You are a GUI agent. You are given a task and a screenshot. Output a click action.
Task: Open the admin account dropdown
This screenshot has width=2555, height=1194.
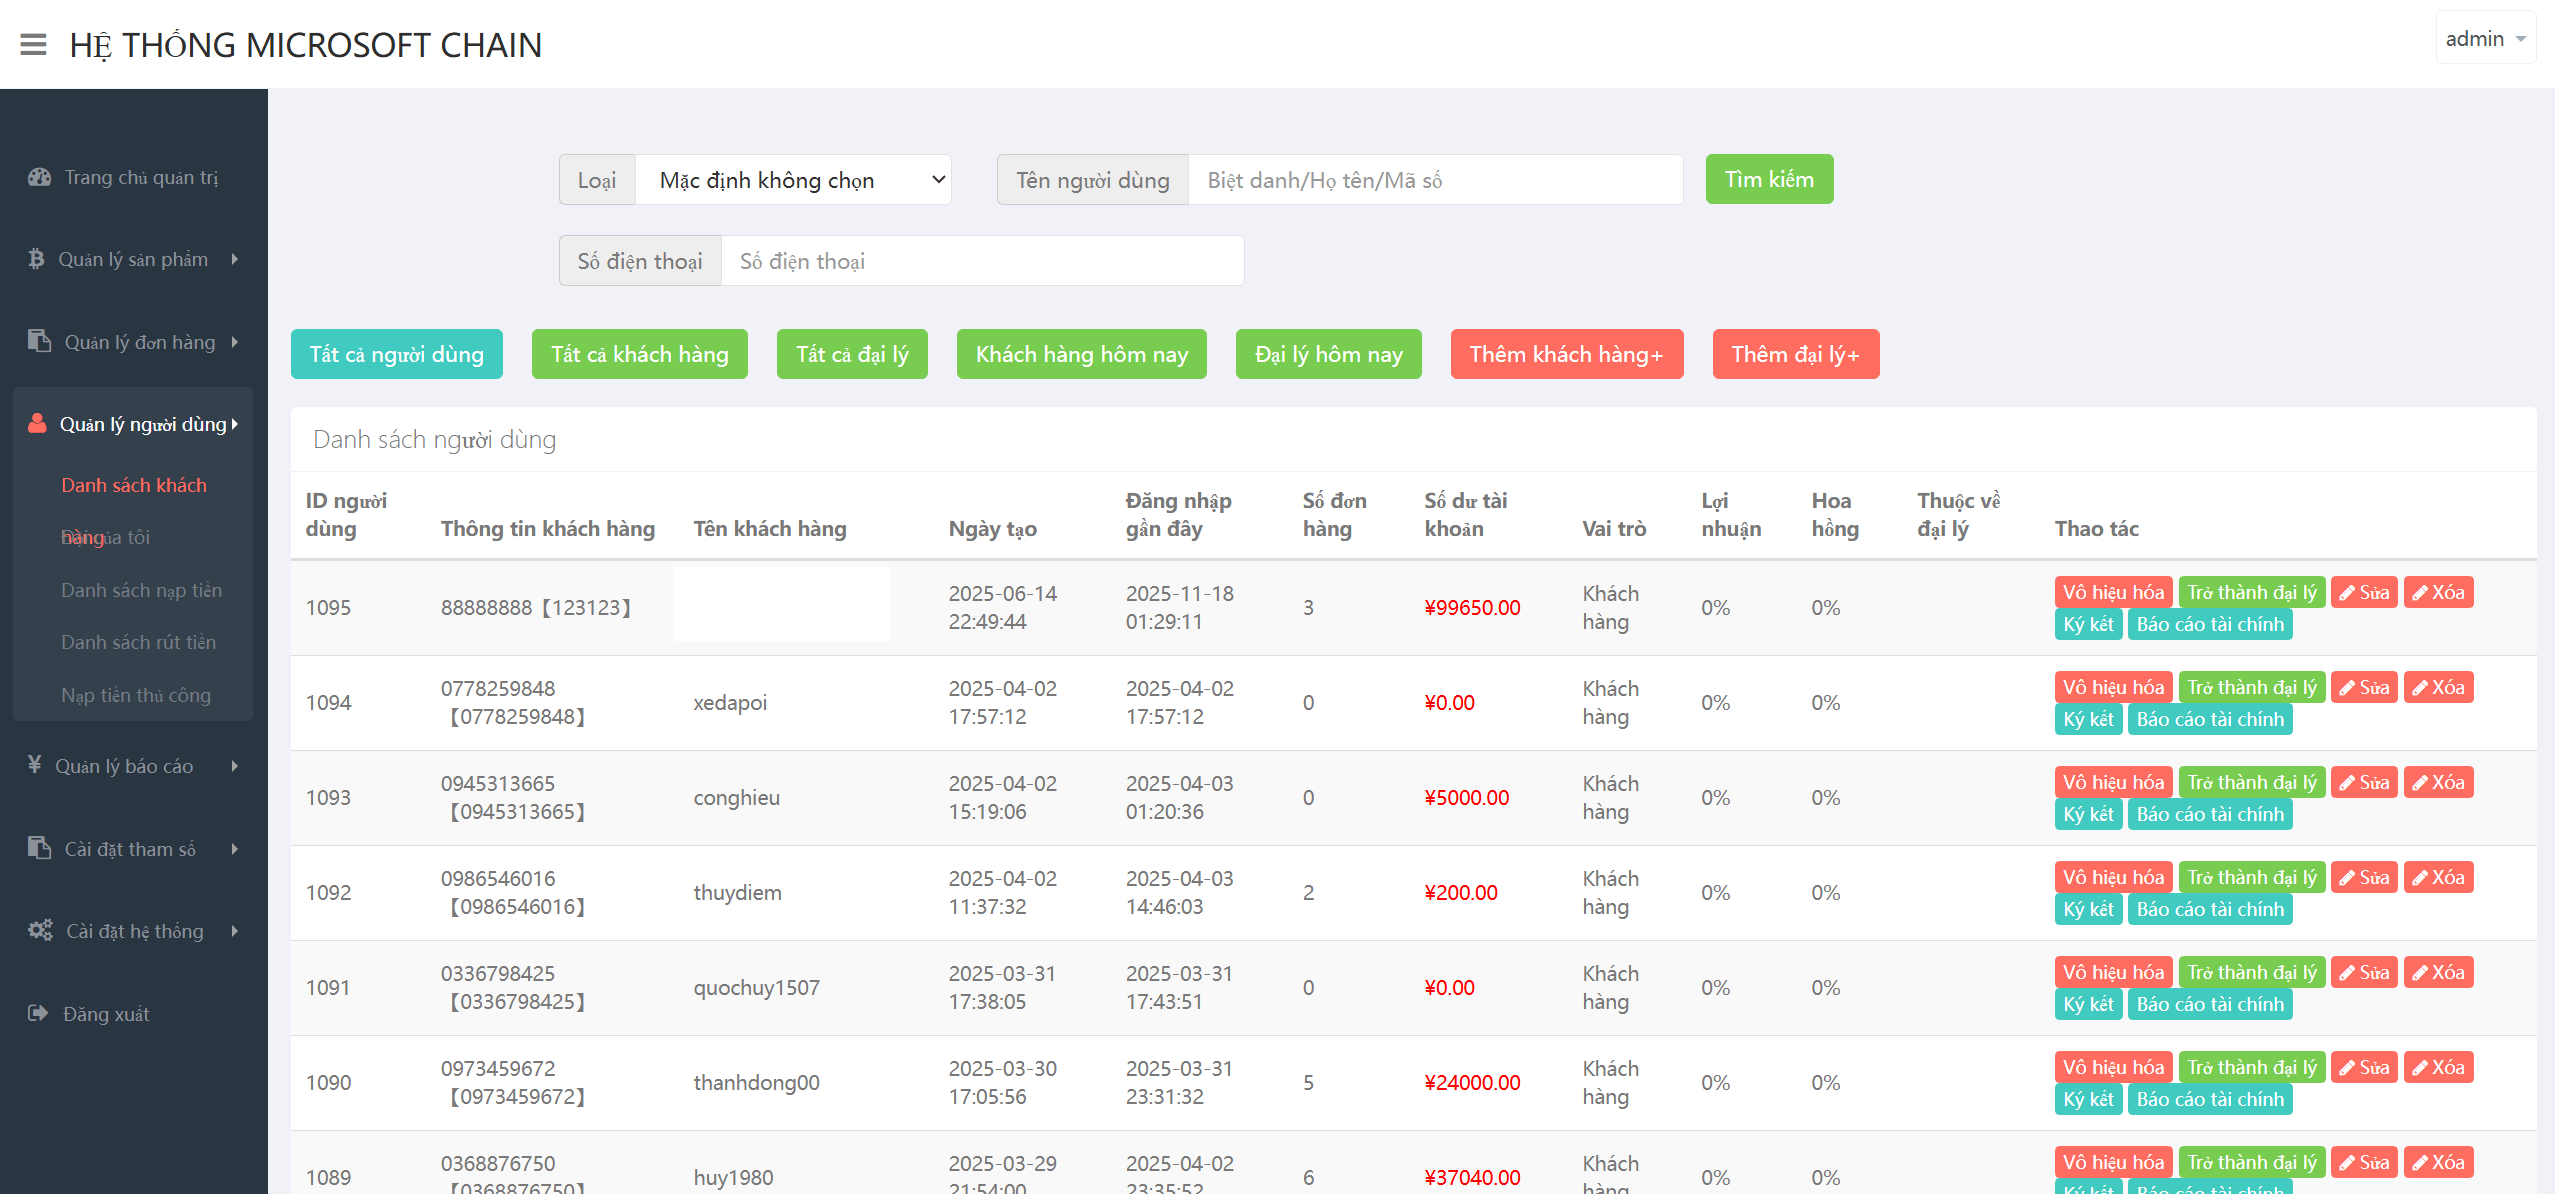(2485, 39)
